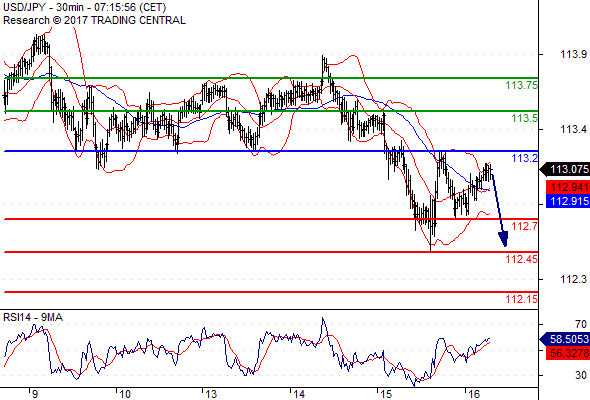Click the blue 112.915 price label
Screen dimensions: 590x400
tap(568, 201)
